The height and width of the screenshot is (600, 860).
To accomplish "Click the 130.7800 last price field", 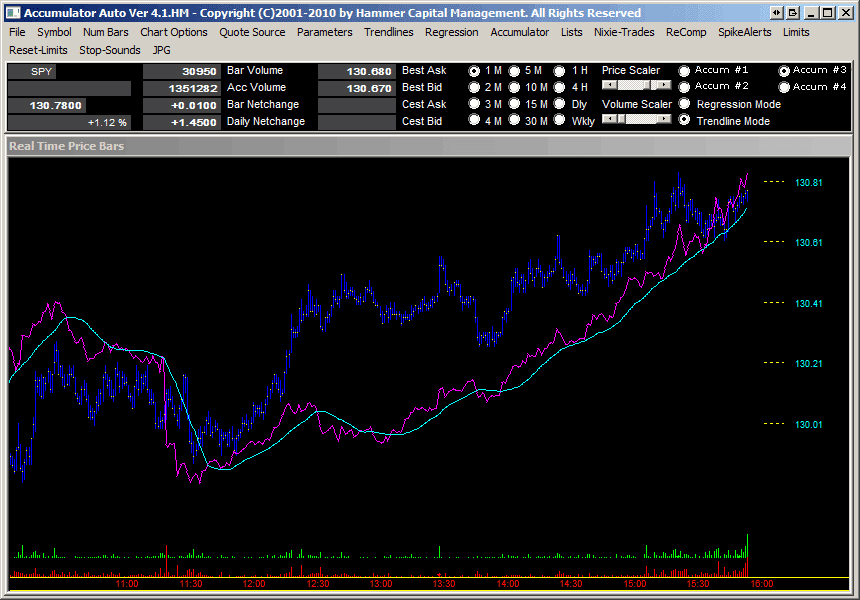I will click(47, 105).
